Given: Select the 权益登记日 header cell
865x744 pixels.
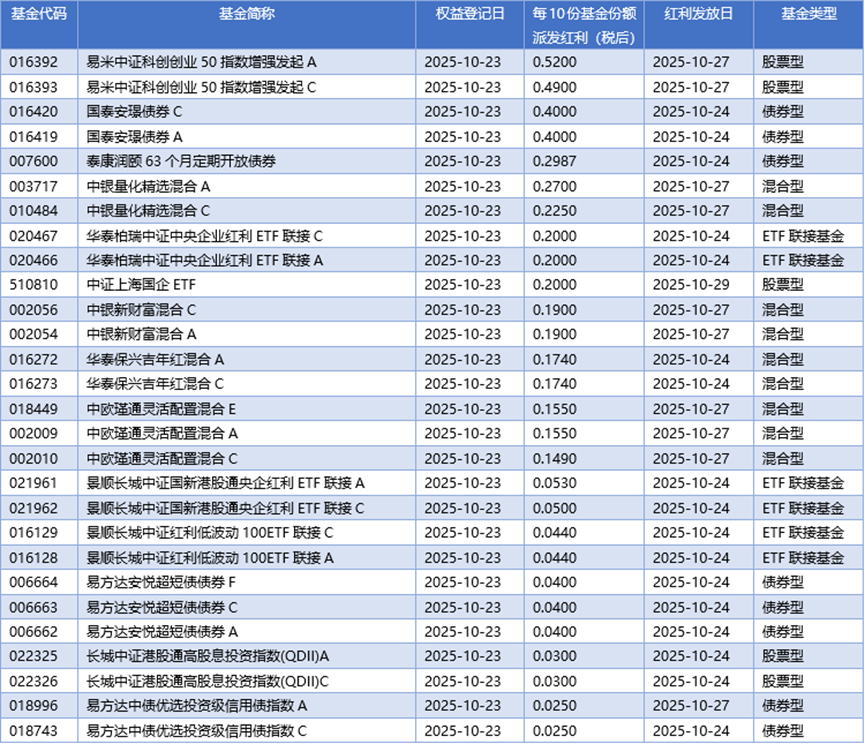Looking at the screenshot, I should (469, 13).
